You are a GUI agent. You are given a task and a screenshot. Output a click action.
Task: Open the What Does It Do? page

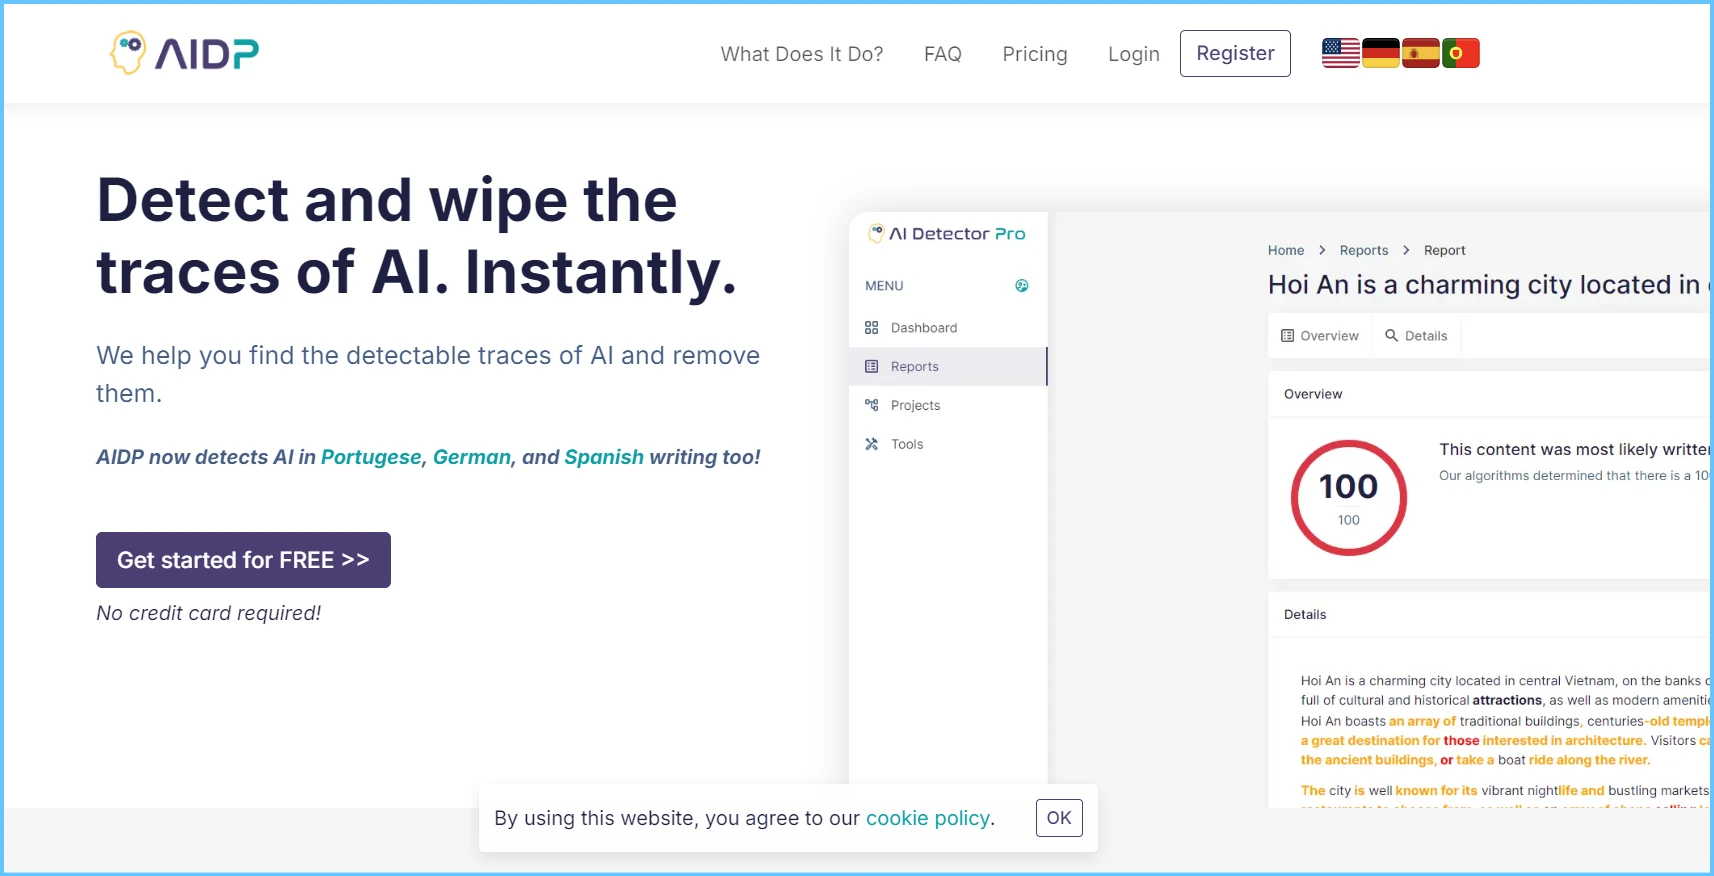tap(802, 54)
